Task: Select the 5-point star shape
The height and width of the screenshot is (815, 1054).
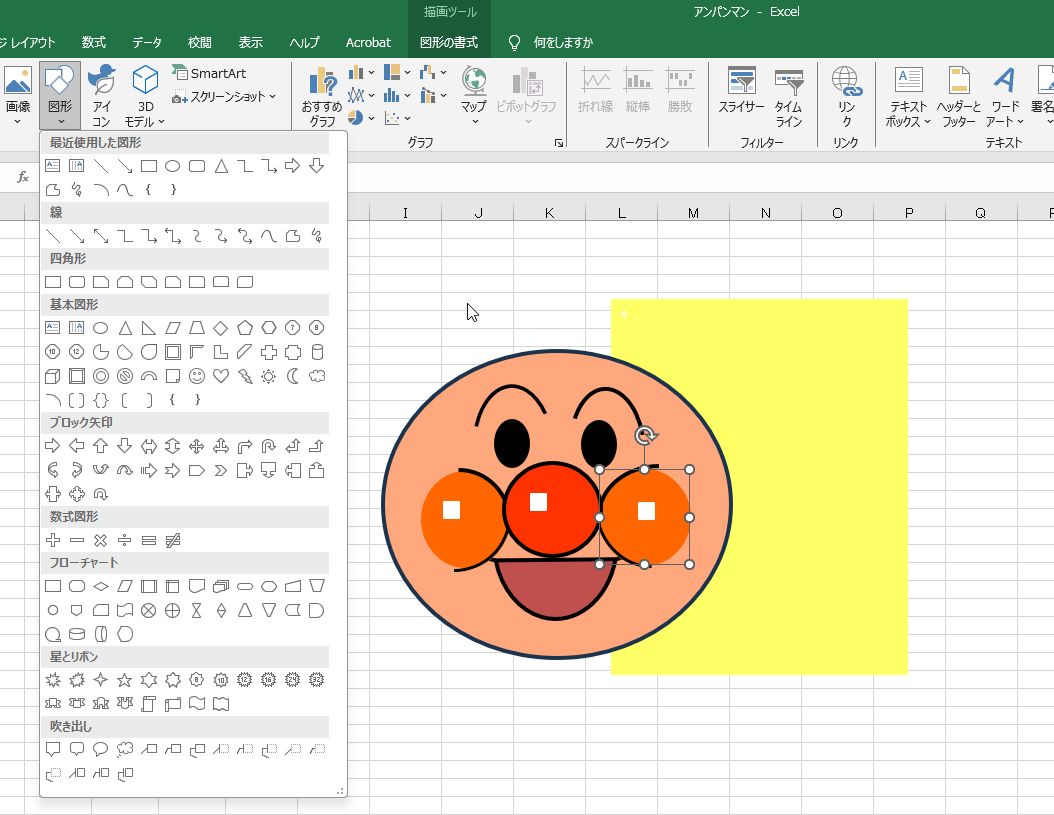Action: [x=124, y=680]
